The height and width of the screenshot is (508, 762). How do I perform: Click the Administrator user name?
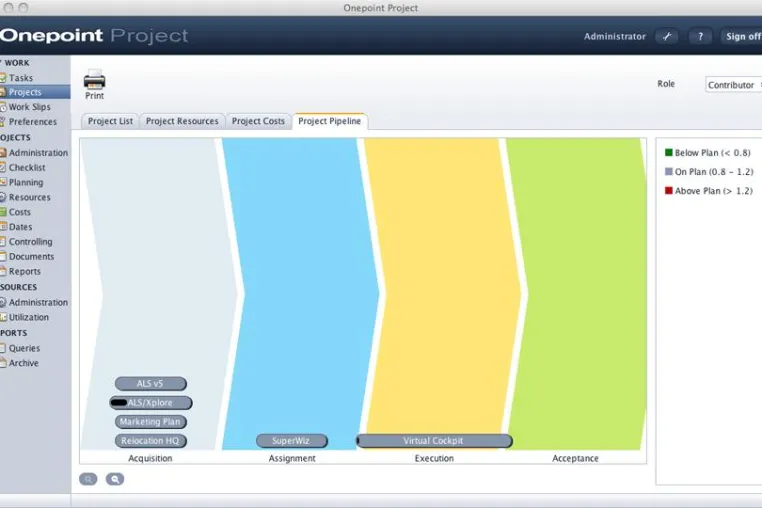point(615,36)
